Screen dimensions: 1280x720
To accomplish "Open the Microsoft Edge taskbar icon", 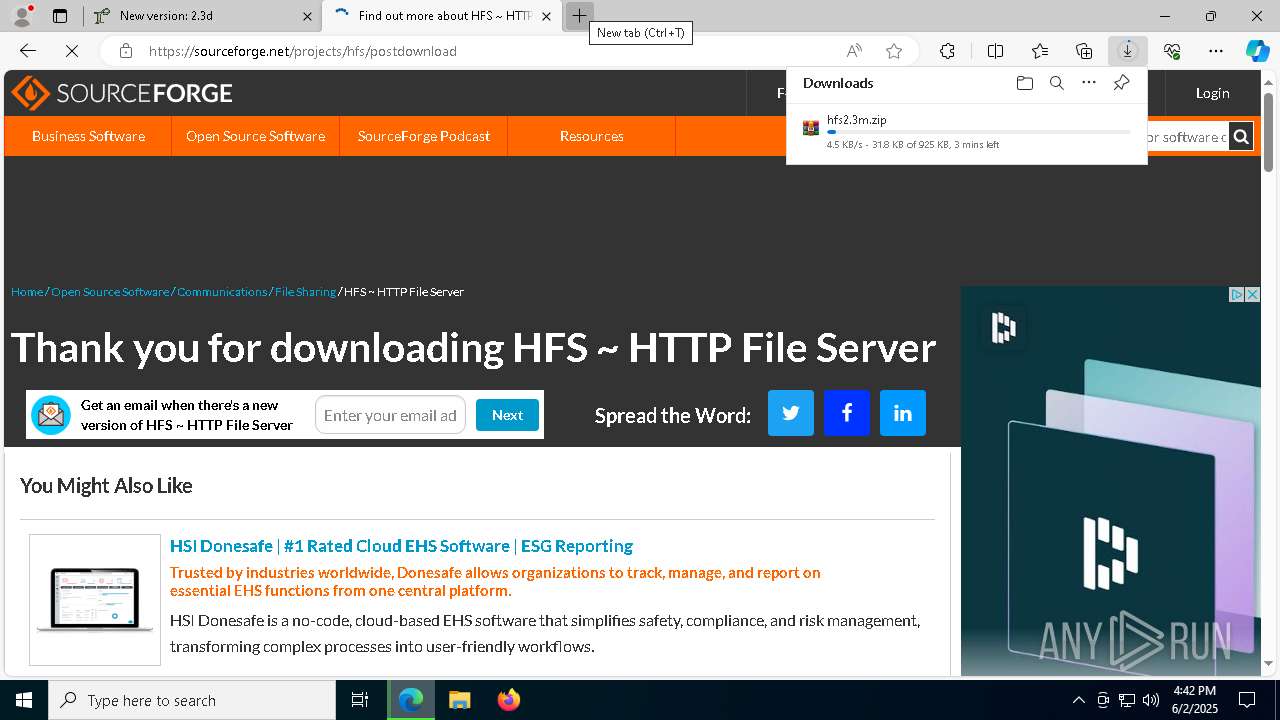I will pyautogui.click(x=411, y=700).
